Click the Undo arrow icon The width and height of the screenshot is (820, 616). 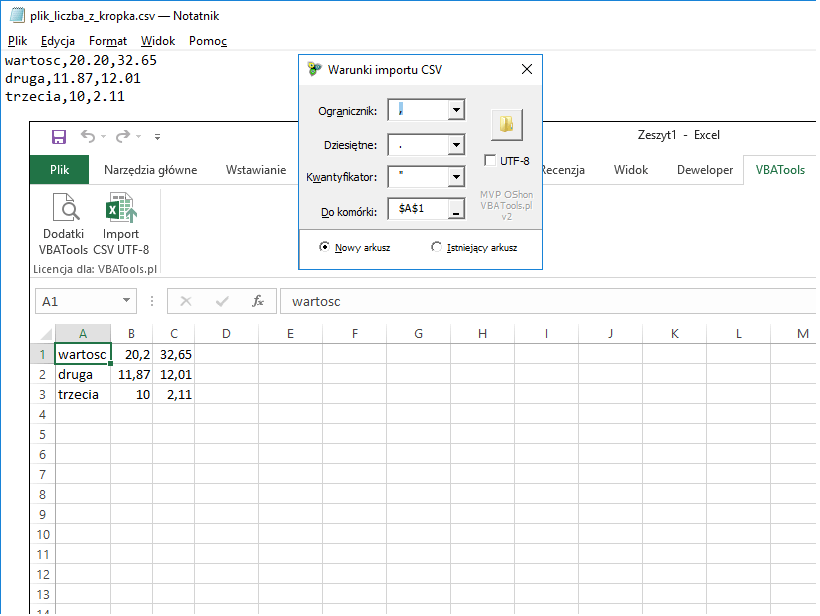(88, 136)
